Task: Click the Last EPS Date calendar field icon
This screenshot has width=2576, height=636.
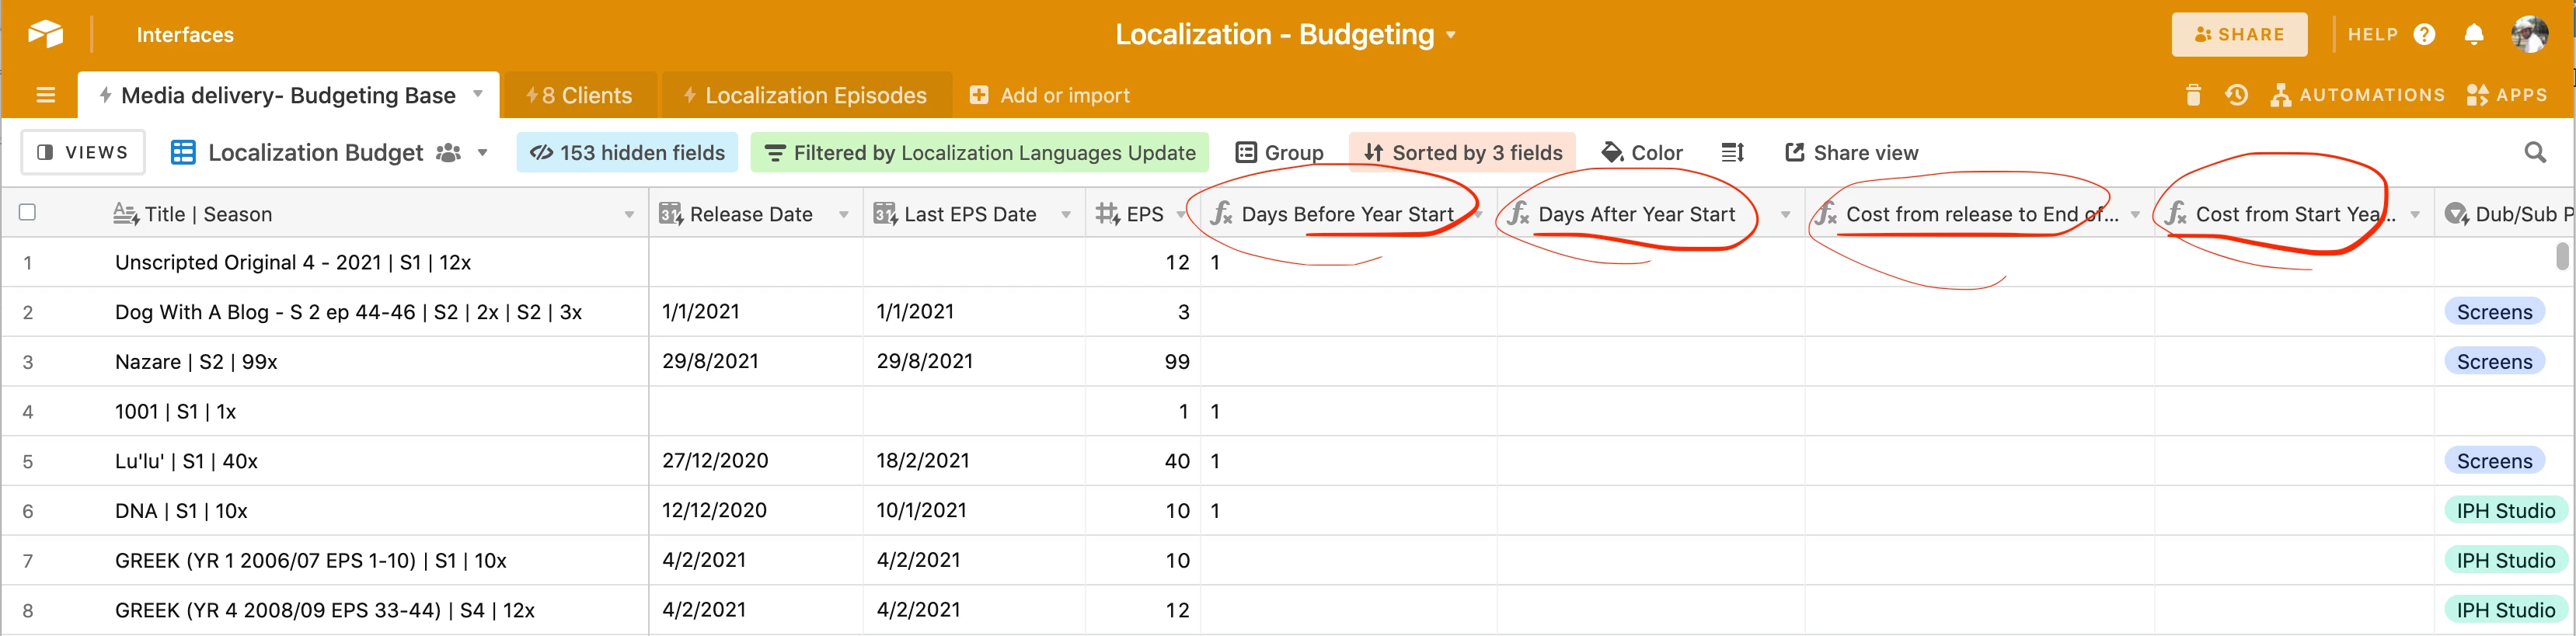Action: point(885,213)
